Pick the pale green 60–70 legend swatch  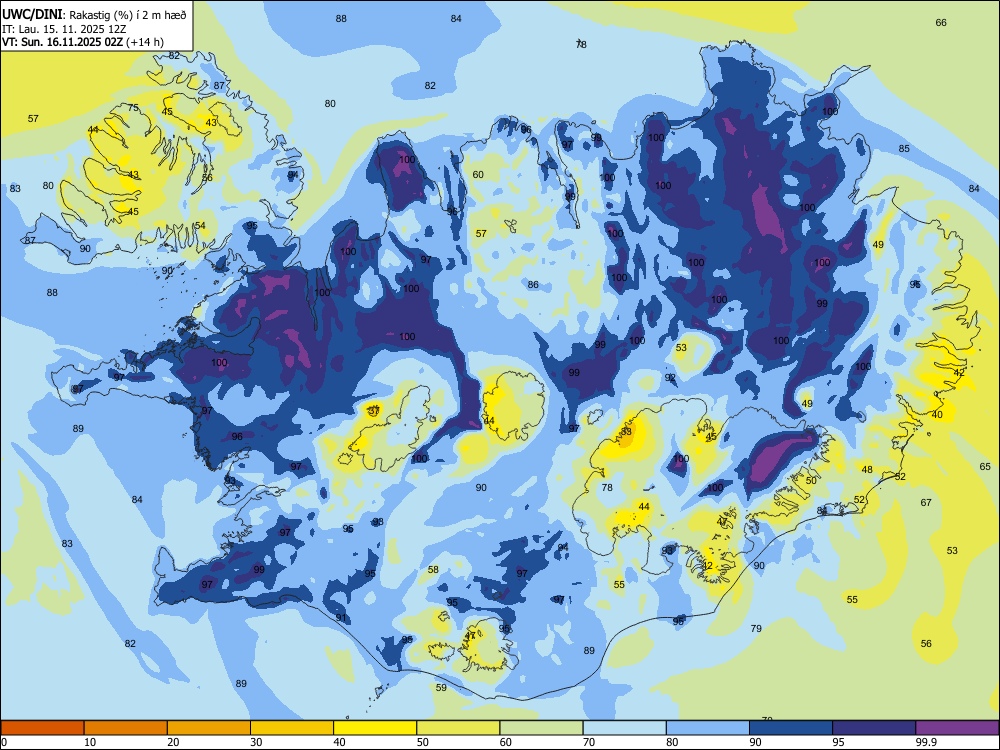pyautogui.click(x=541, y=728)
